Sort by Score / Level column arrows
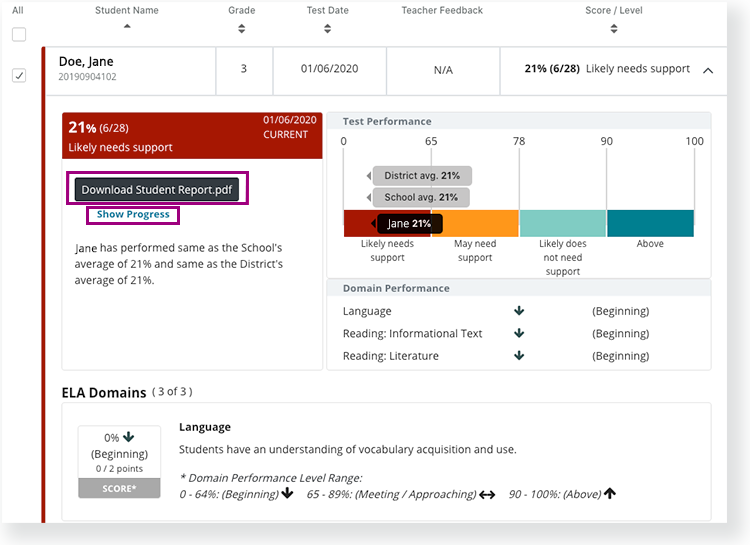The image size is (750, 545). pyautogui.click(x=614, y=29)
